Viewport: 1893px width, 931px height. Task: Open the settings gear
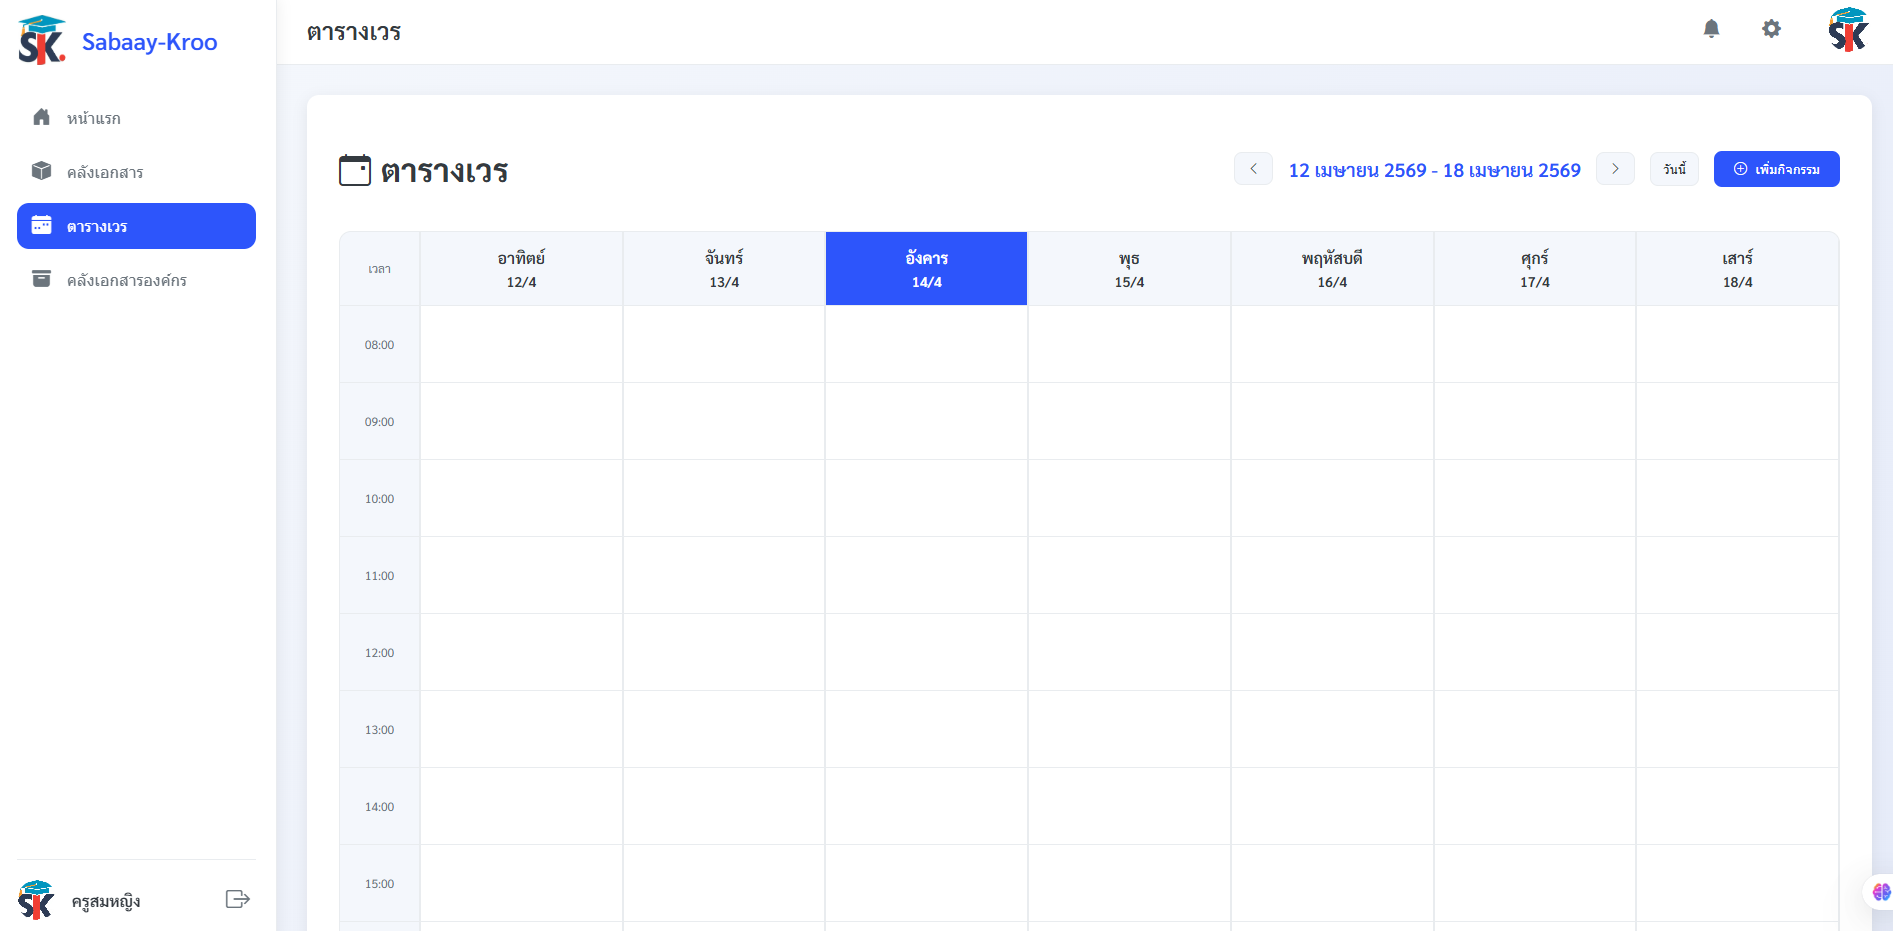coord(1771,30)
